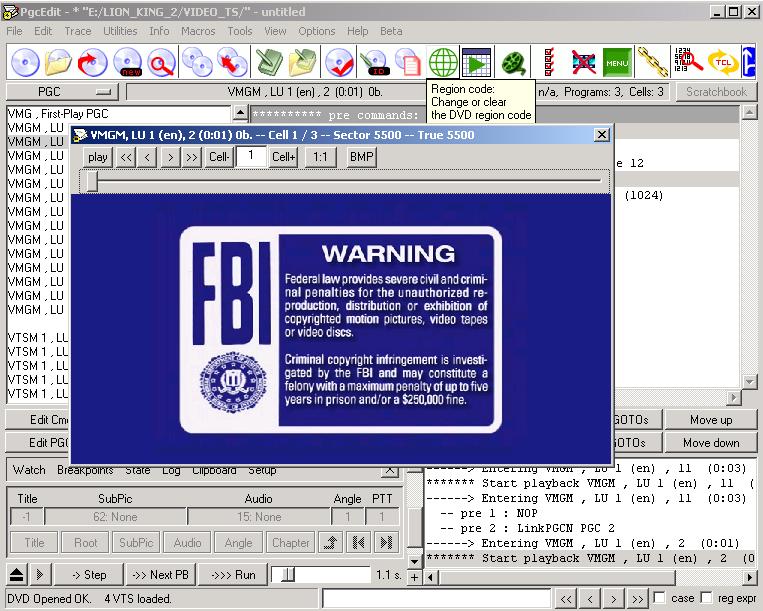This screenshot has height=611, width=763.
Task: Click the yellow folder with pen icon
Action: pos(303,62)
